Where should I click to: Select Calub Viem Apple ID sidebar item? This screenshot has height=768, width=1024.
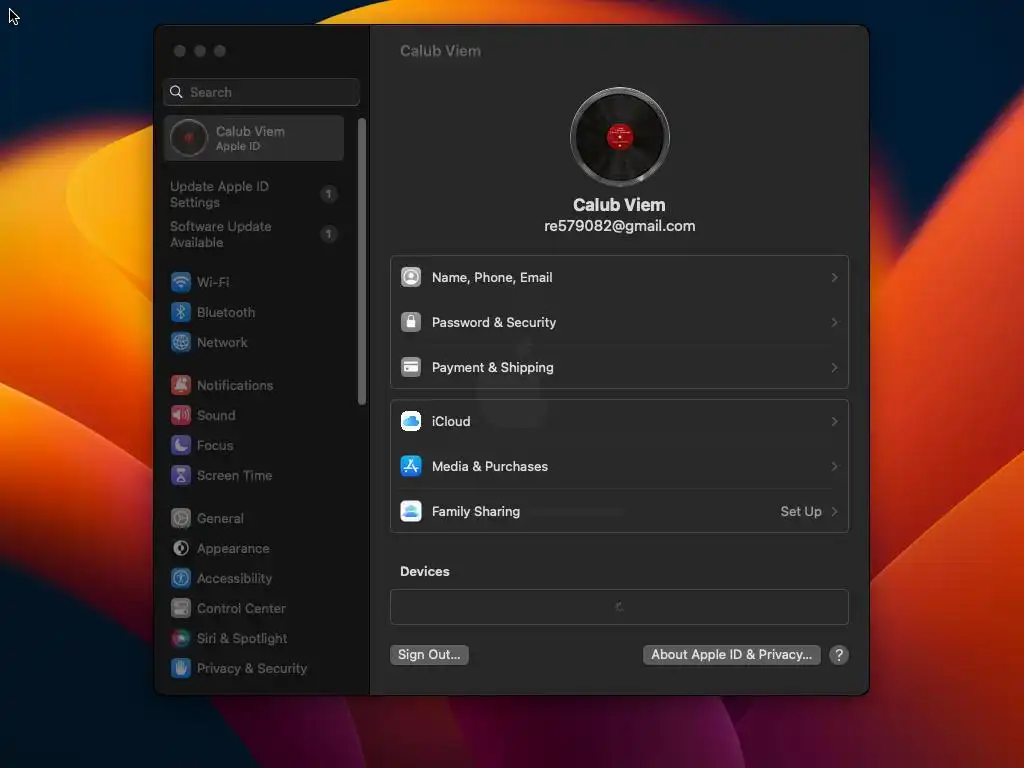(254, 138)
